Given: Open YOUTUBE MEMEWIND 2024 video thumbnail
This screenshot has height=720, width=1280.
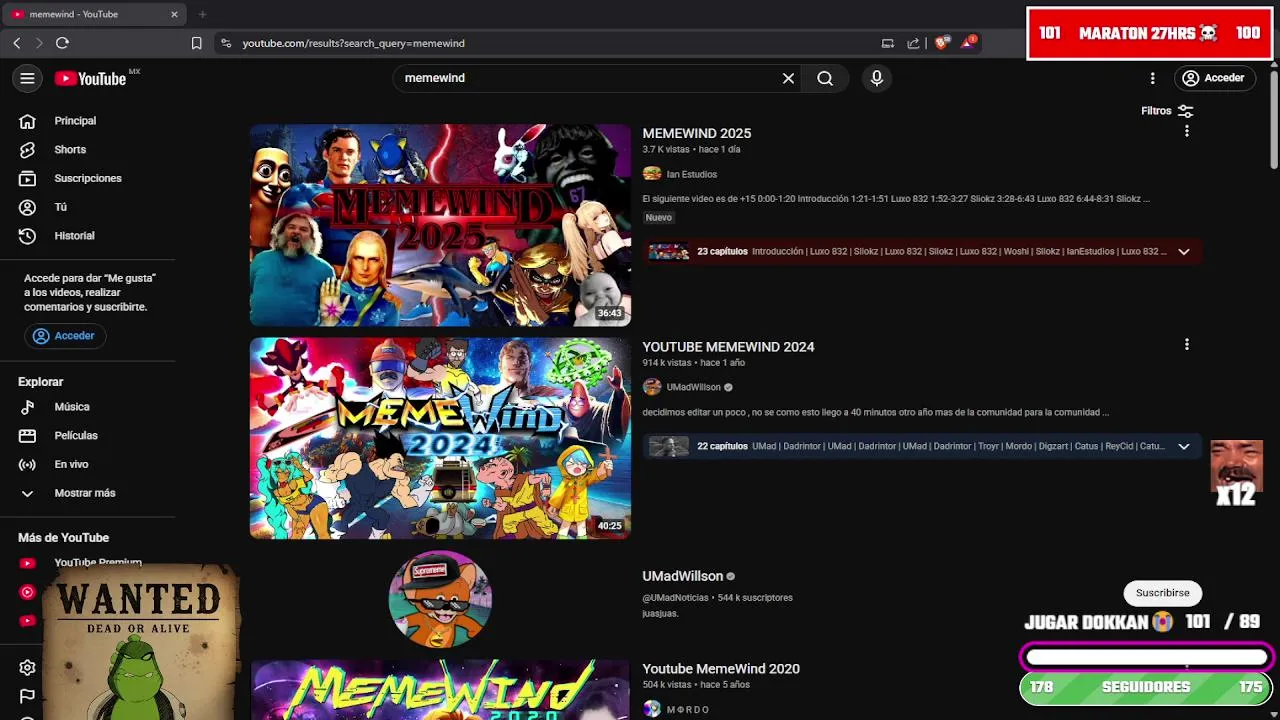Looking at the screenshot, I should click(x=440, y=438).
